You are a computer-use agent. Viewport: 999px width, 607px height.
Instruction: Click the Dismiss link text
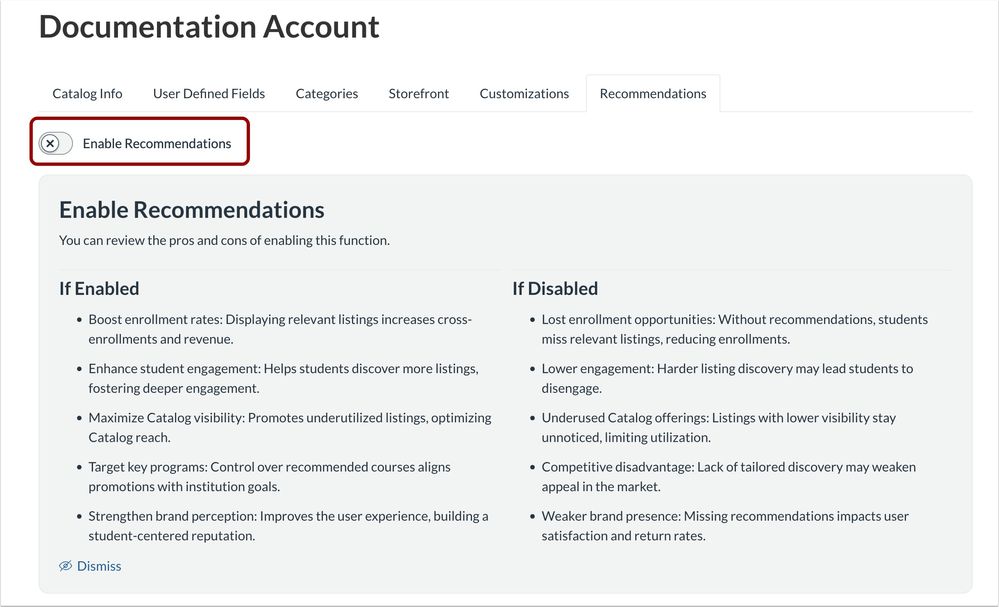click(x=99, y=566)
